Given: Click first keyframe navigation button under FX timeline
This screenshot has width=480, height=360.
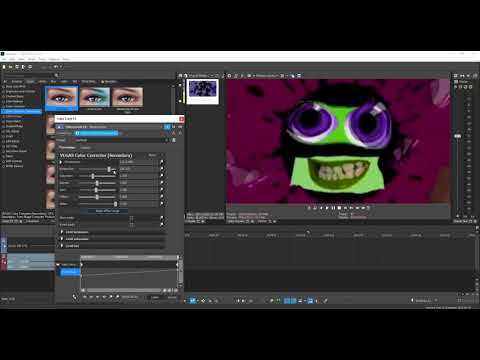Looking at the screenshot, I should click(x=85, y=297).
